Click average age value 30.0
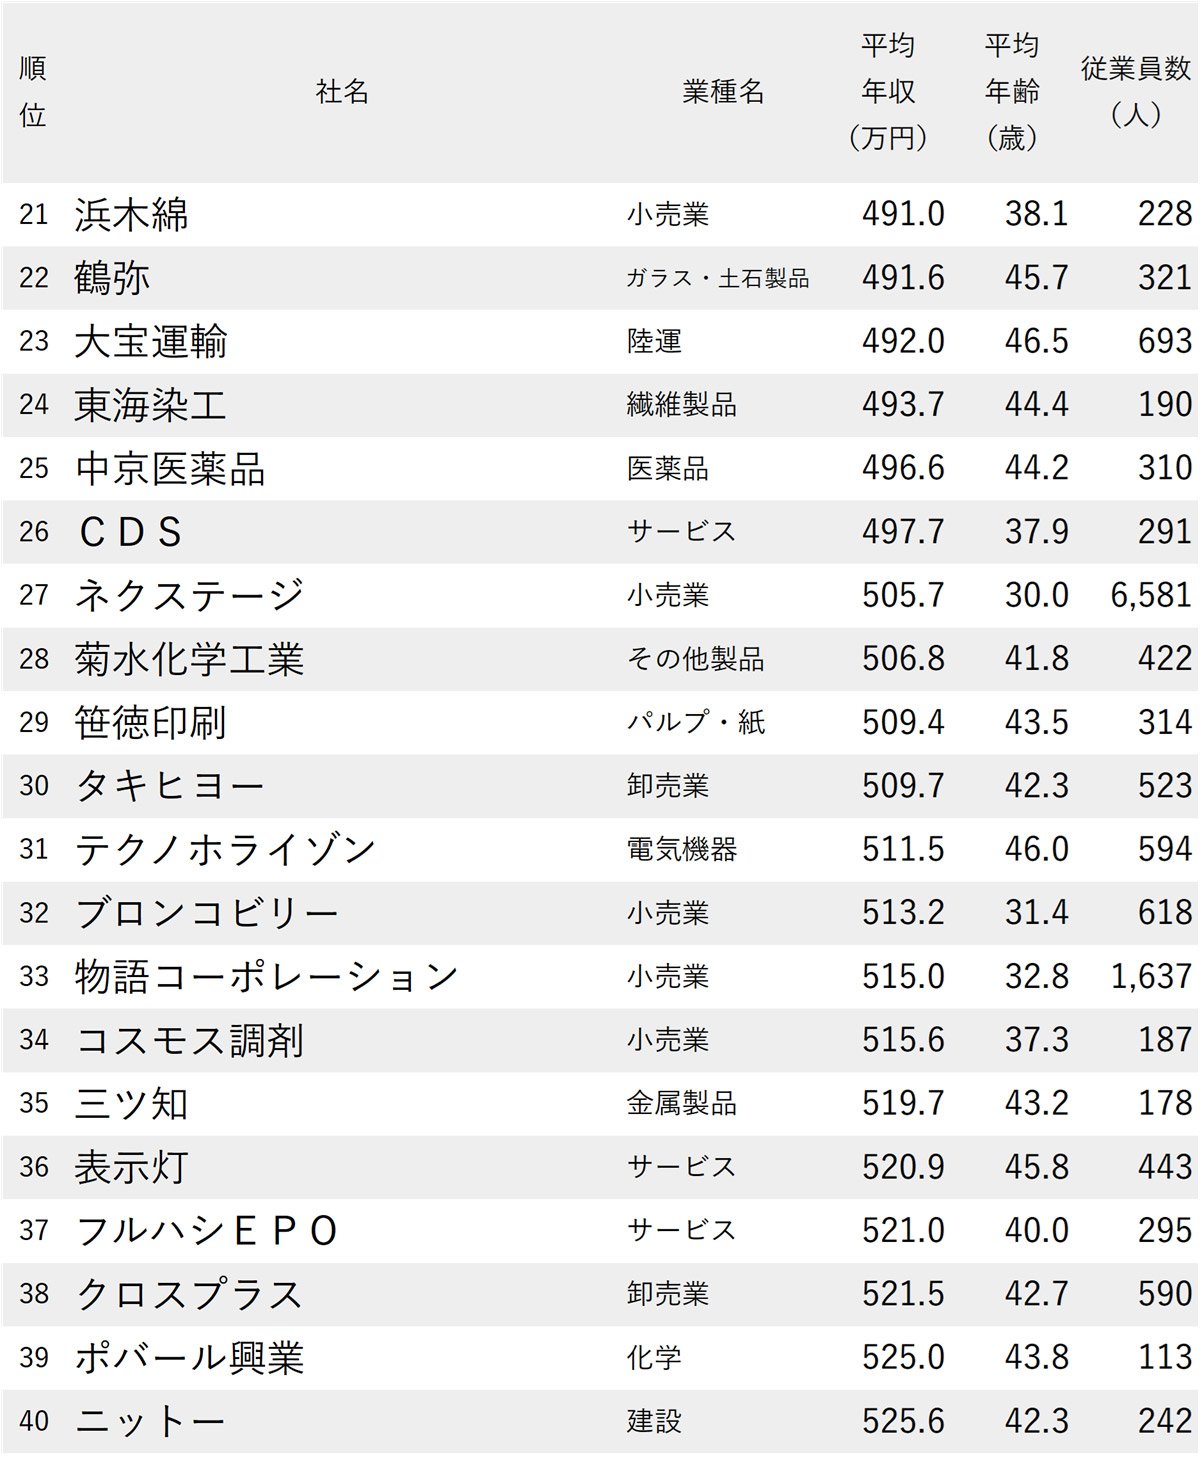Screen dimensions: 1200x1474 (1036, 595)
